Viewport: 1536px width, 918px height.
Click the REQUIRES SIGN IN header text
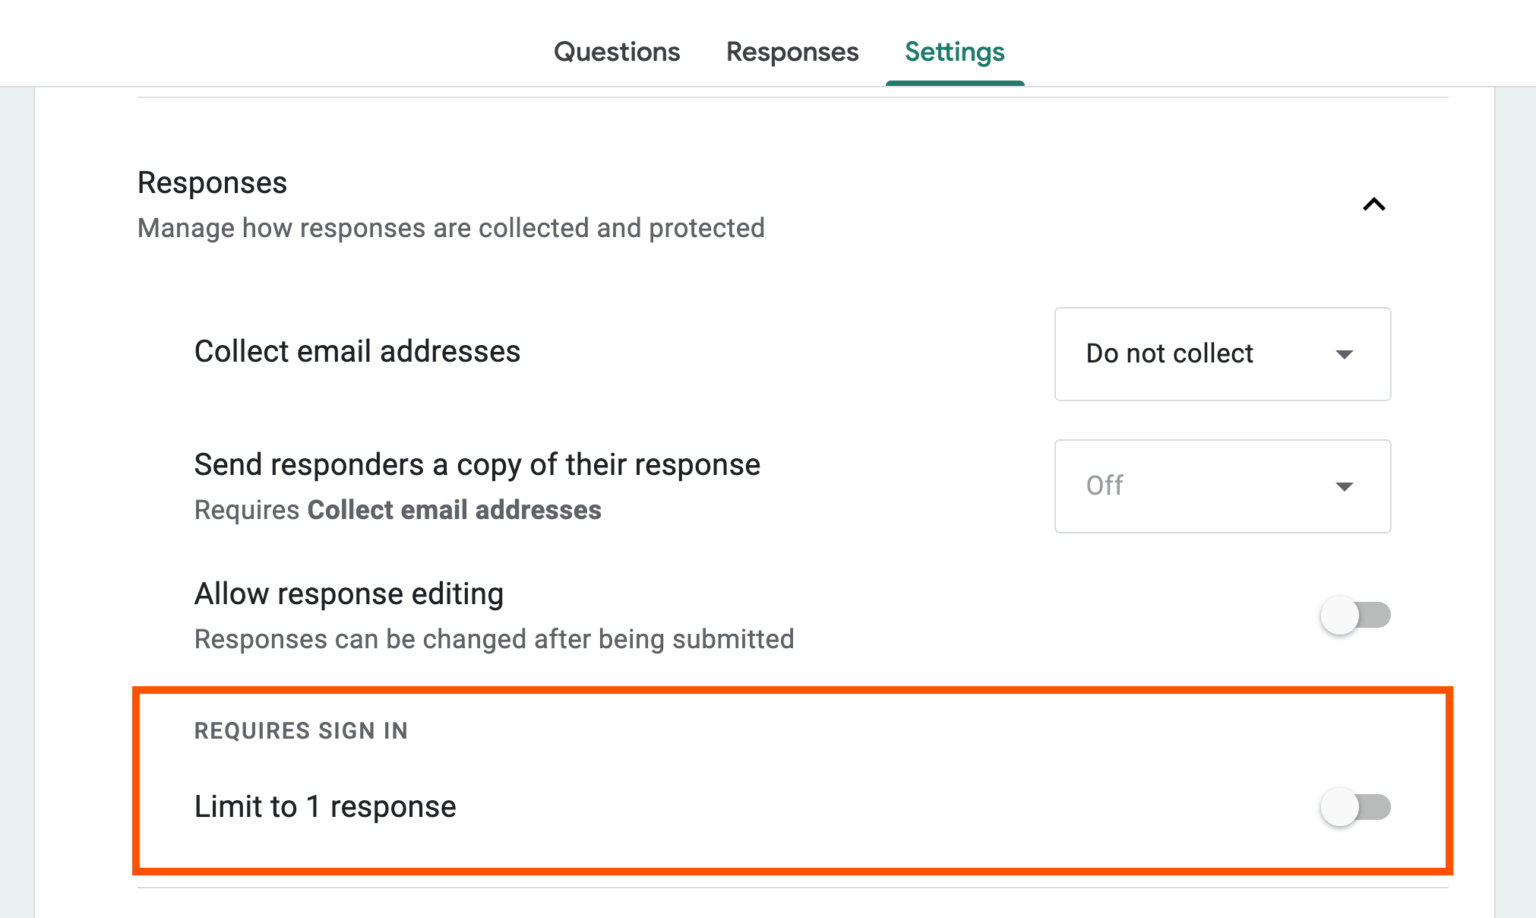300,731
